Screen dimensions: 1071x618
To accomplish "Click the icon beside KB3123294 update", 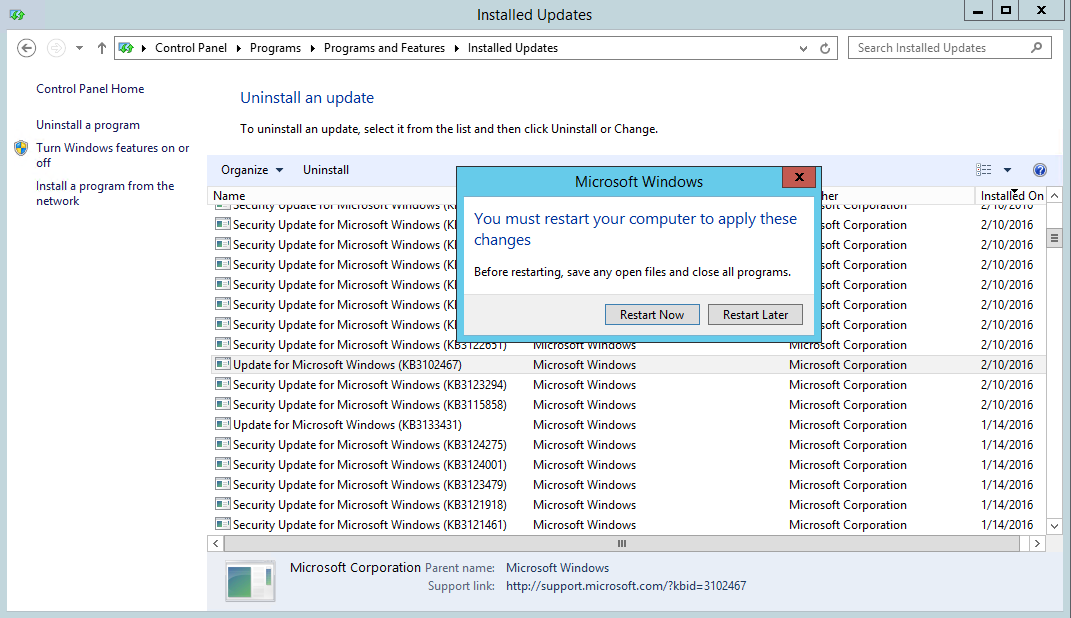I will (x=223, y=384).
